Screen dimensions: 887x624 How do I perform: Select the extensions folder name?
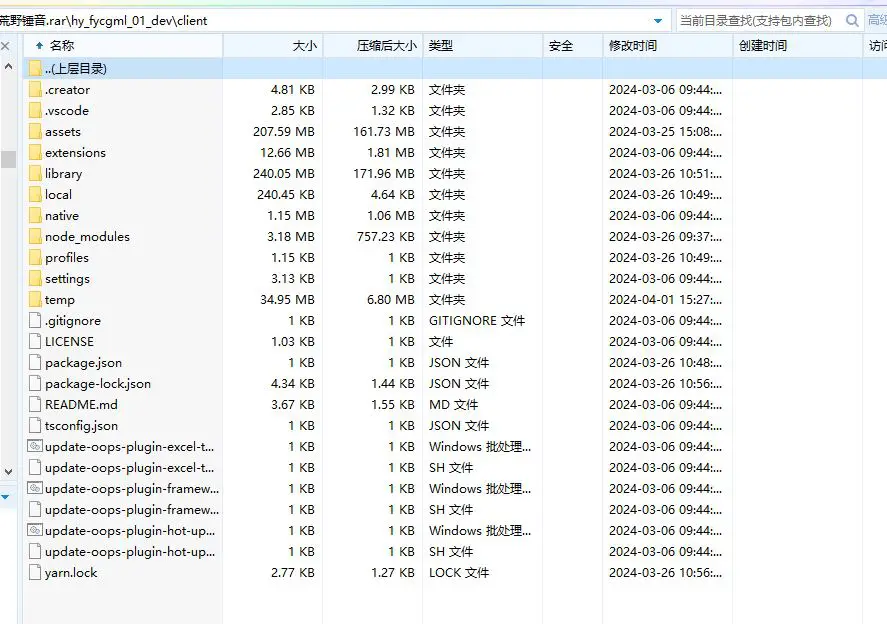pos(75,153)
